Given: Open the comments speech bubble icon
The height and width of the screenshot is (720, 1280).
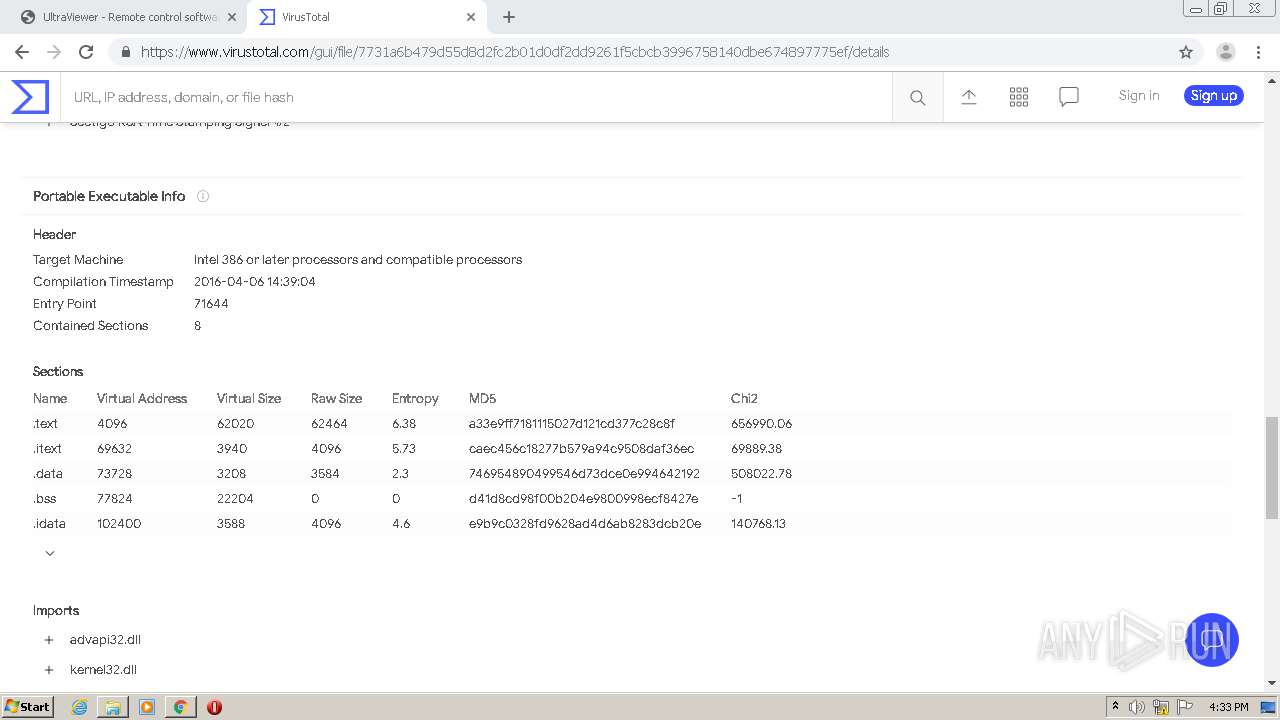Looking at the screenshot, I should coord(1068,97).
